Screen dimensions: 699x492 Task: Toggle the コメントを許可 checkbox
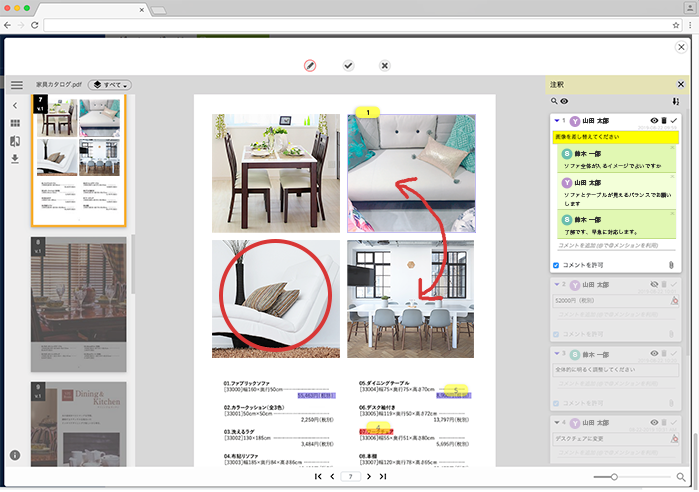[x=556, y=265]
